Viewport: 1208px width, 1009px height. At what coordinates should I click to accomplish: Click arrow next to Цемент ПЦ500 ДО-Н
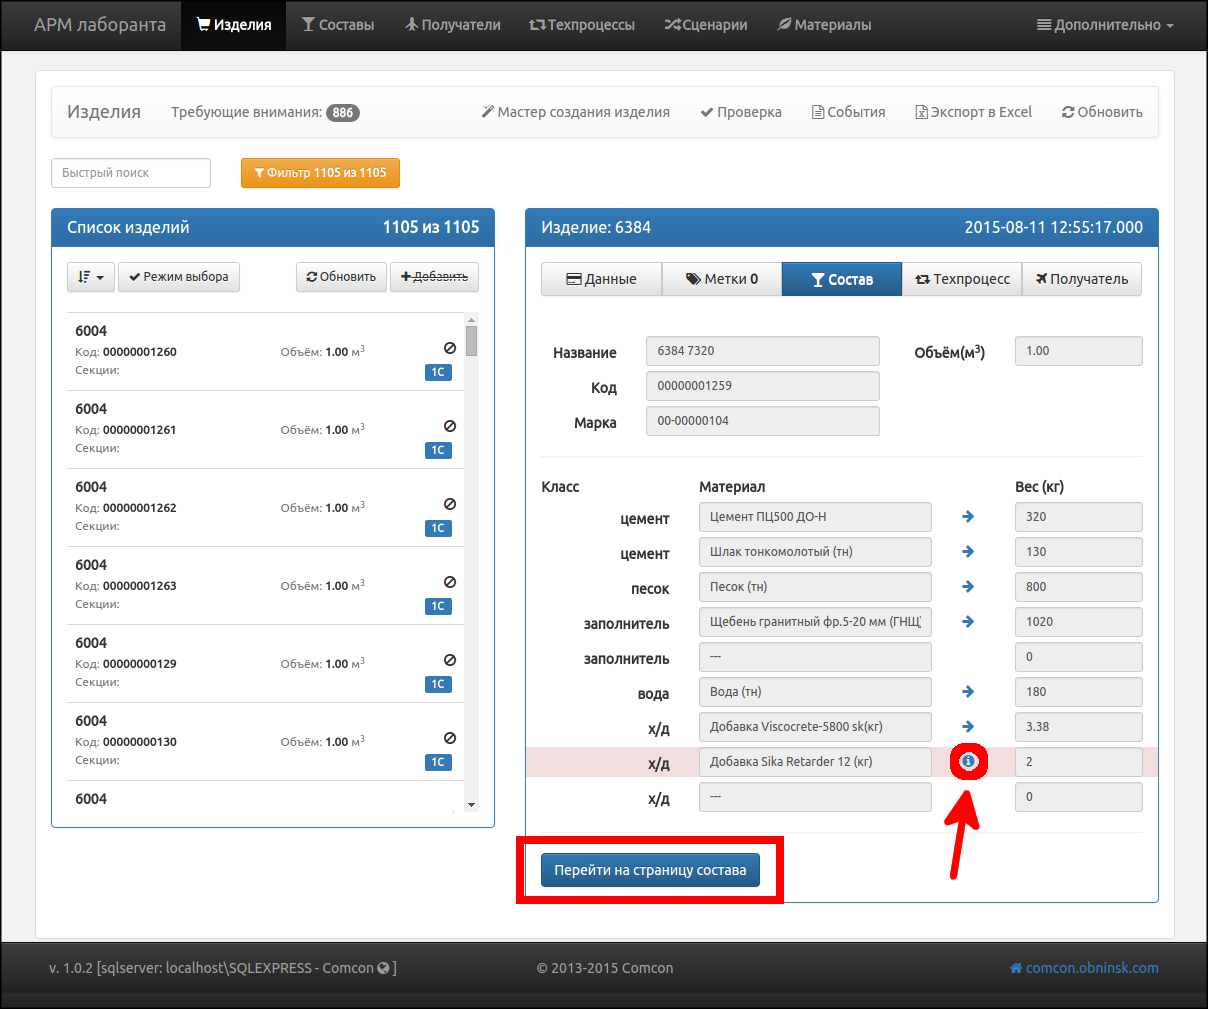pyautogui.click(x=968, y=517)
